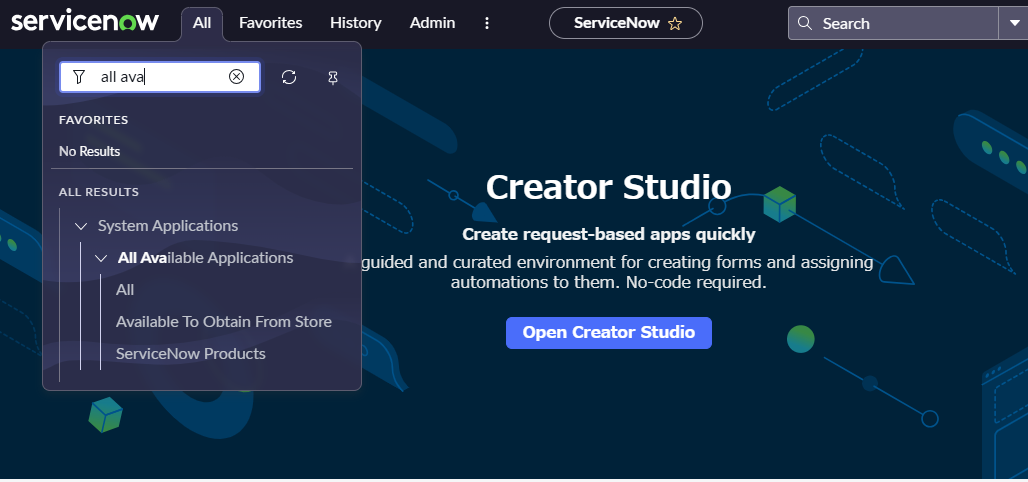Viewport: 1028px width, 482px height.
Task: Refresh the navigation menu list
Action: (x=289, y=77)
